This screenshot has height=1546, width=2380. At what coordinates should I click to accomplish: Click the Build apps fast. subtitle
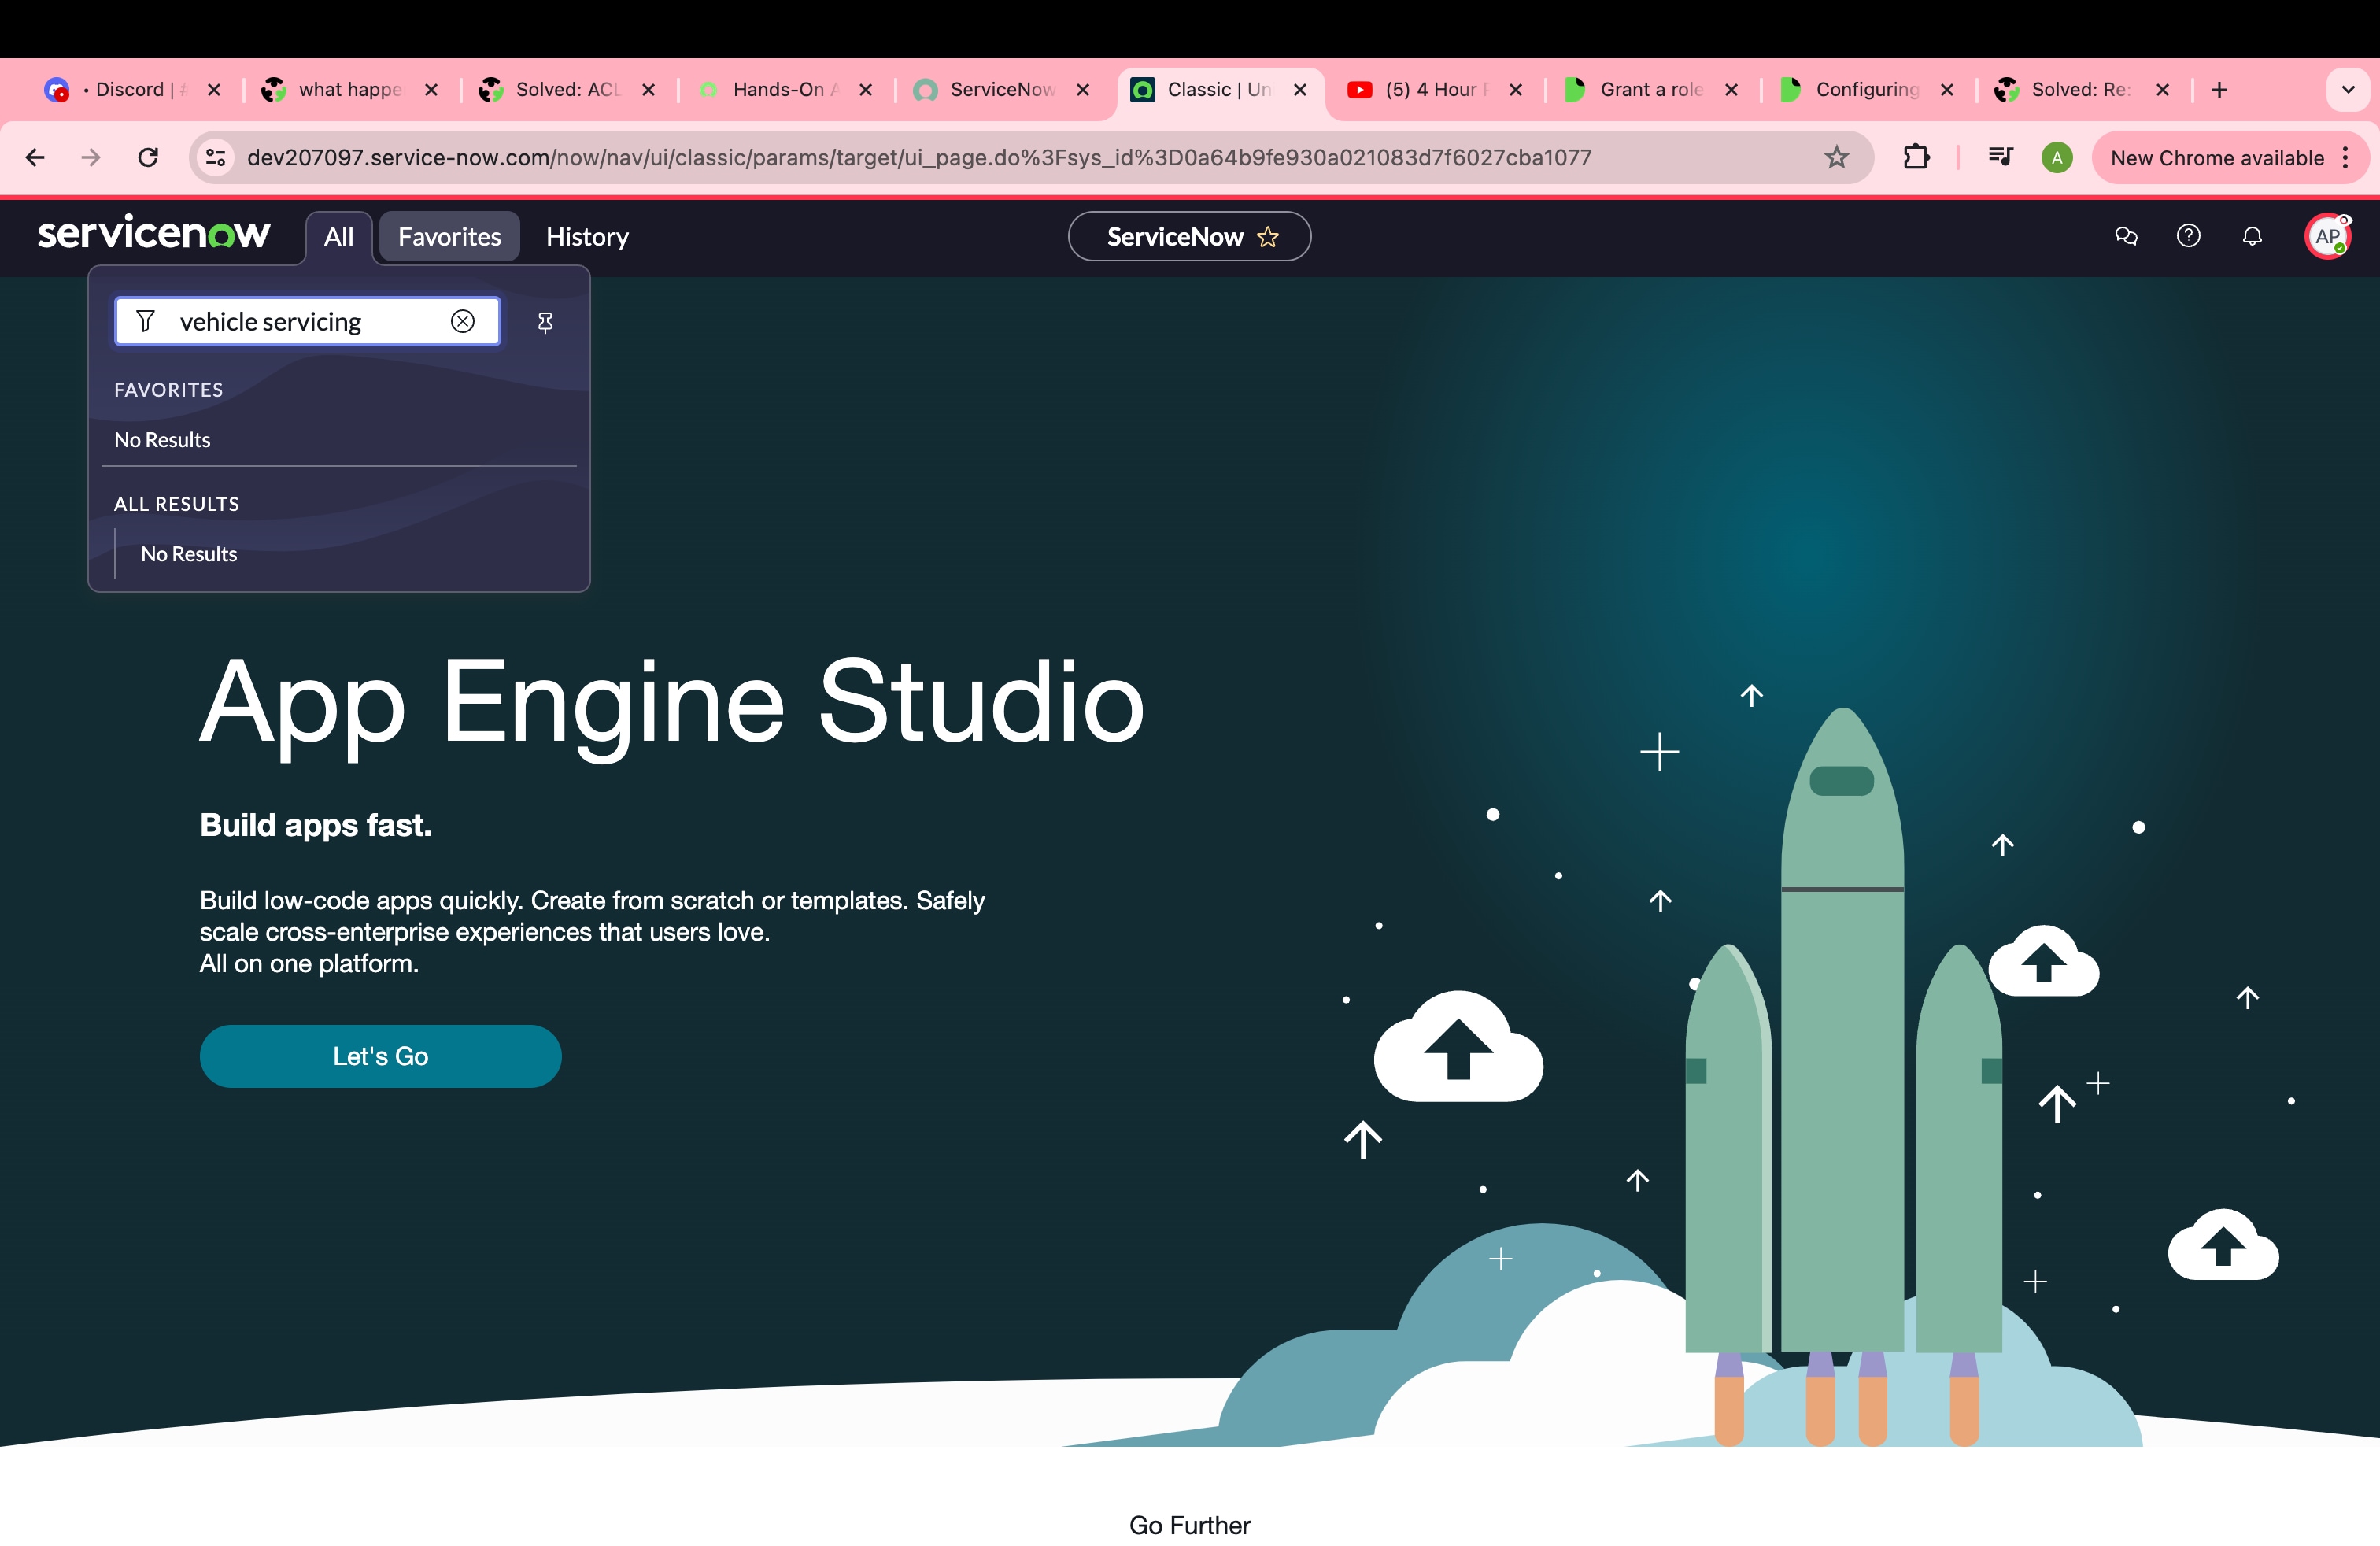316,825
